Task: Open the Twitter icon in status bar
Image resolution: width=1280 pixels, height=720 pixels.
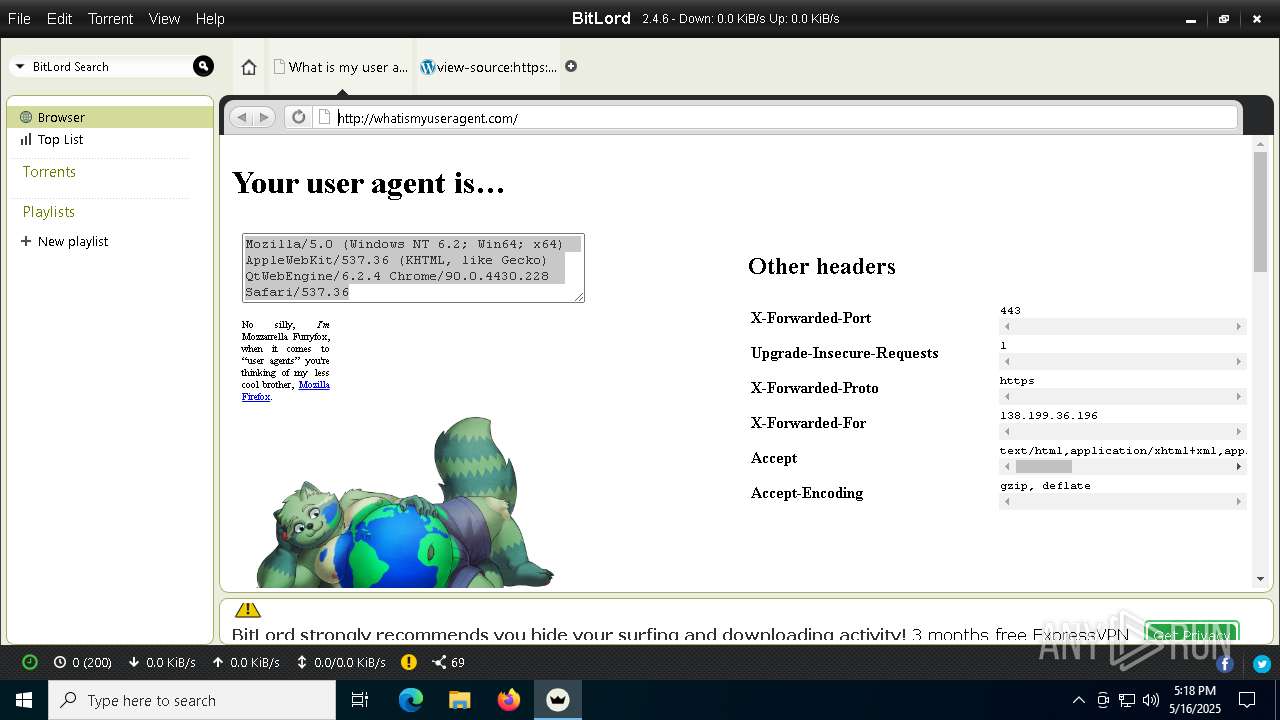Action: [1262, 664]
